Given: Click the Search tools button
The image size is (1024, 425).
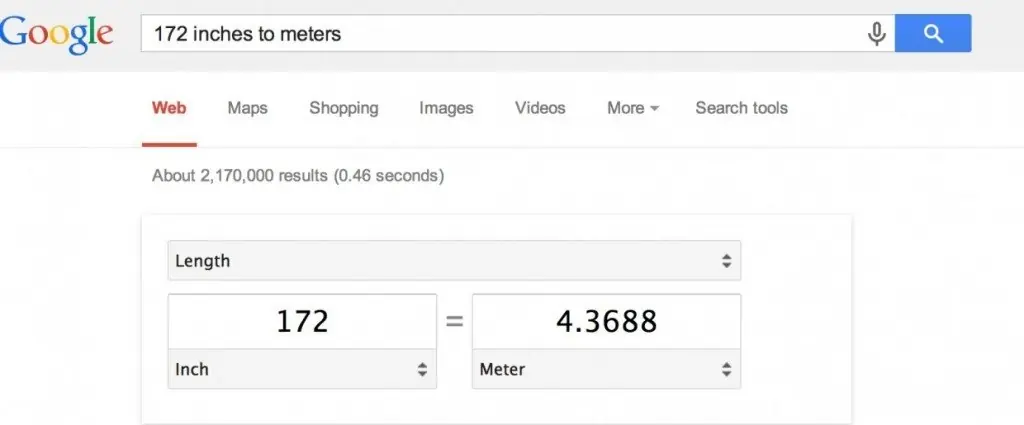Looking at the screenshot, I should tap(741, 108).
